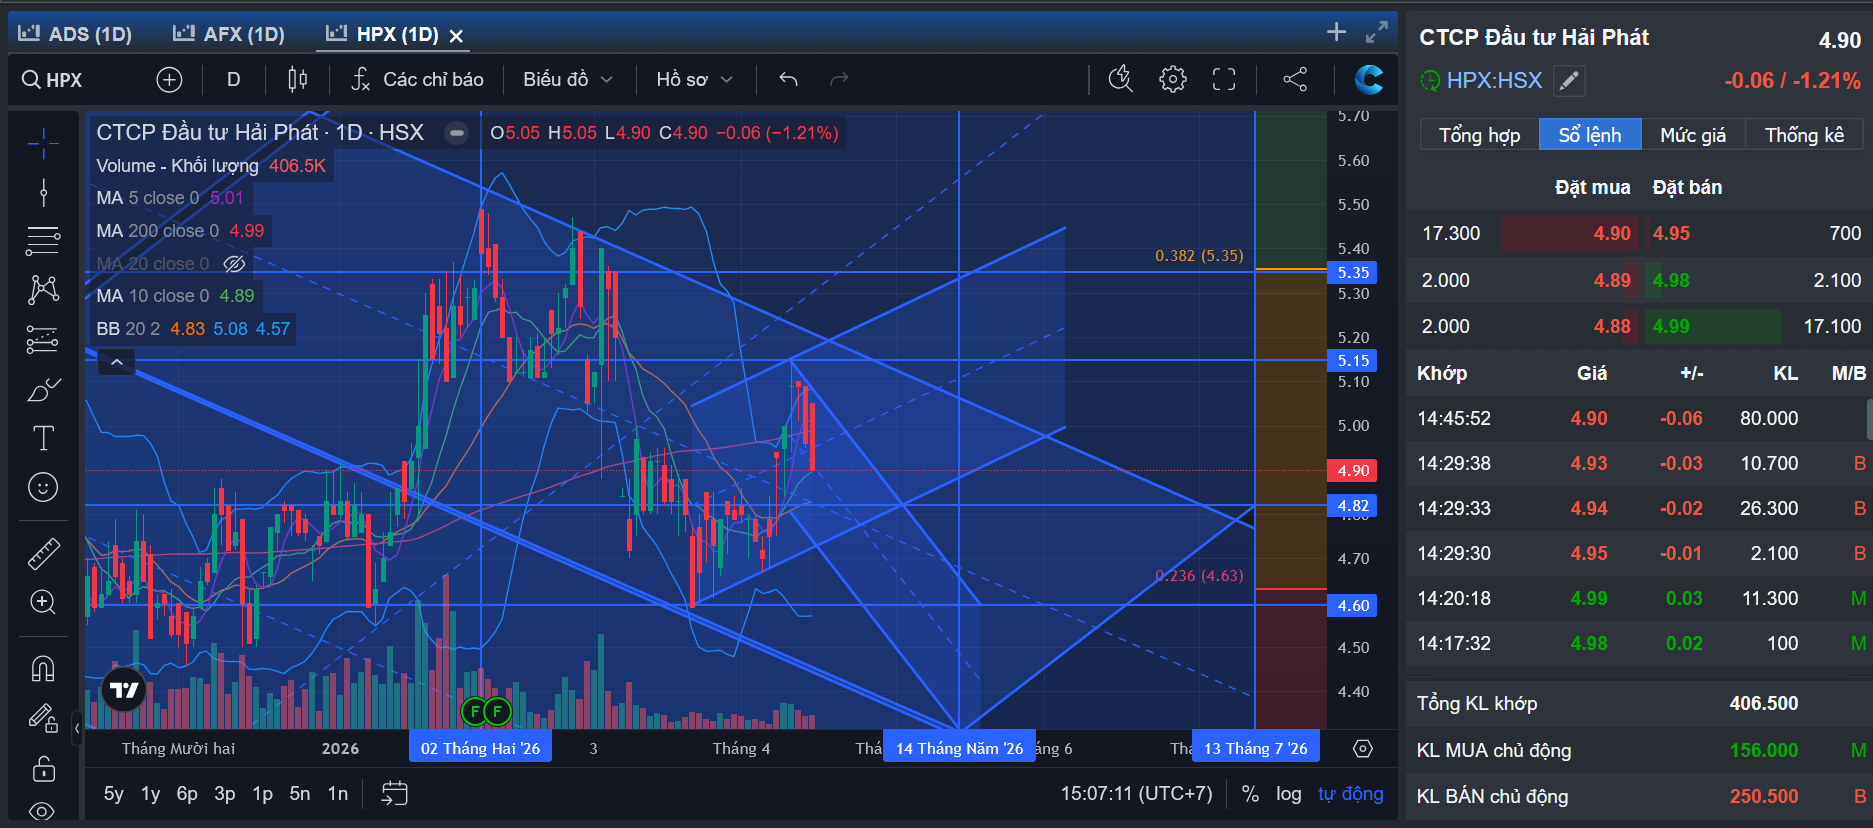Open chart settings gear

click(1173, 79)
